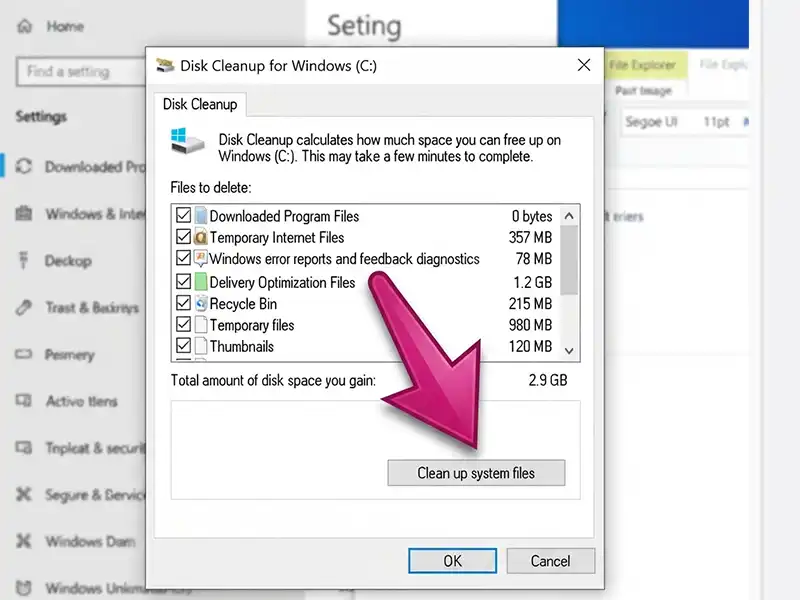This screenshot has height=600, width=800.
Task: Click the scroll up arrow in file list
Action: tap(569, 216)
